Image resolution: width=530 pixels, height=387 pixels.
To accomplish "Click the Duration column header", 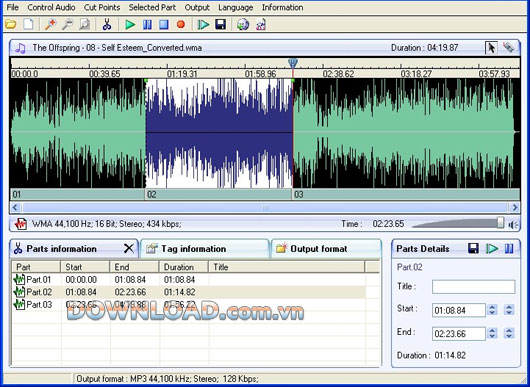I will 184,267.
